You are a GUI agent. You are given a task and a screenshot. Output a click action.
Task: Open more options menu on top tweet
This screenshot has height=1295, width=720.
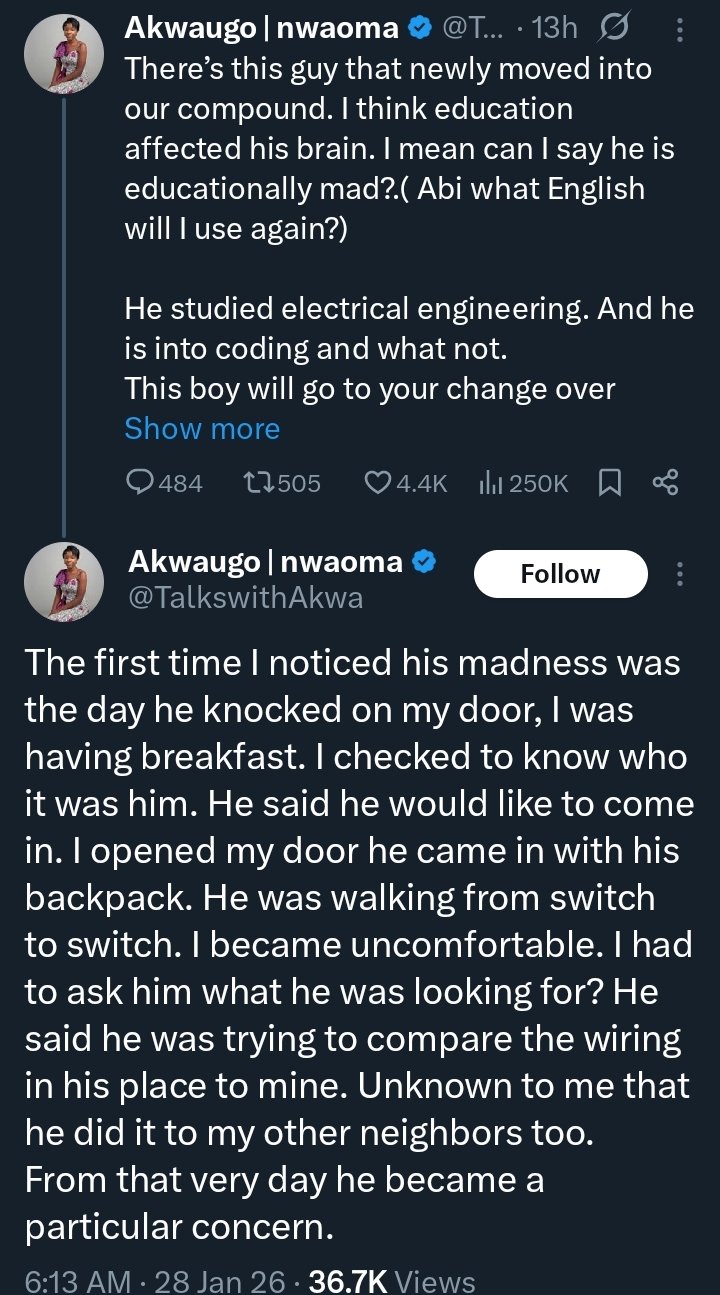681,31
